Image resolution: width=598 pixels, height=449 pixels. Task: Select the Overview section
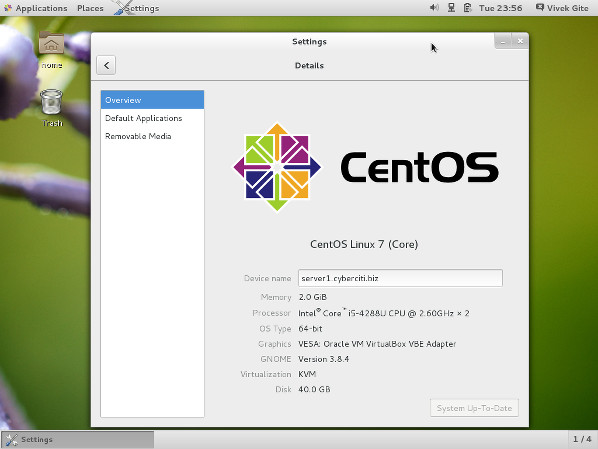click(152, 100)
